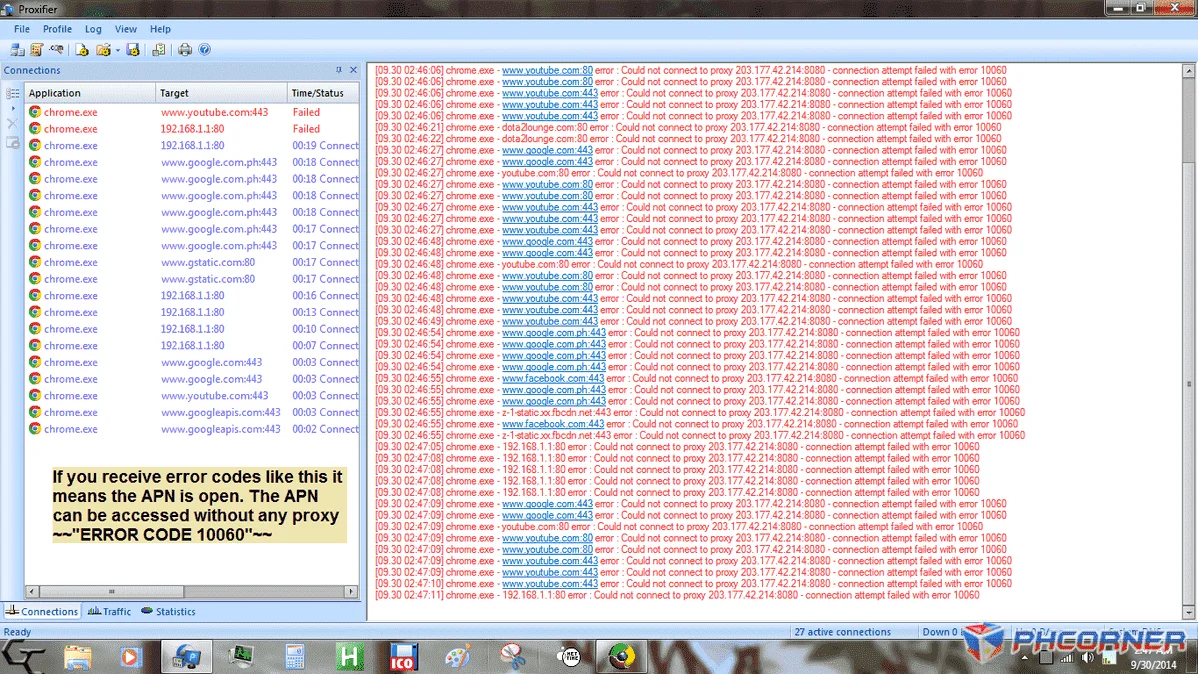The height and width of the screenshot is (674, 1198).
Task: Select www.googleapis.com:443 row at 00:02
Action: click(192, 429)
